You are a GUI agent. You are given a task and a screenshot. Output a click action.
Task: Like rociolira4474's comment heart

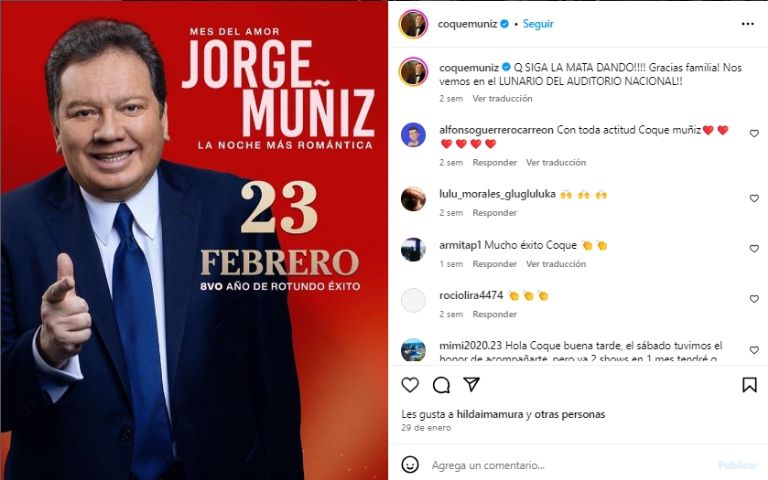point(754,299)
